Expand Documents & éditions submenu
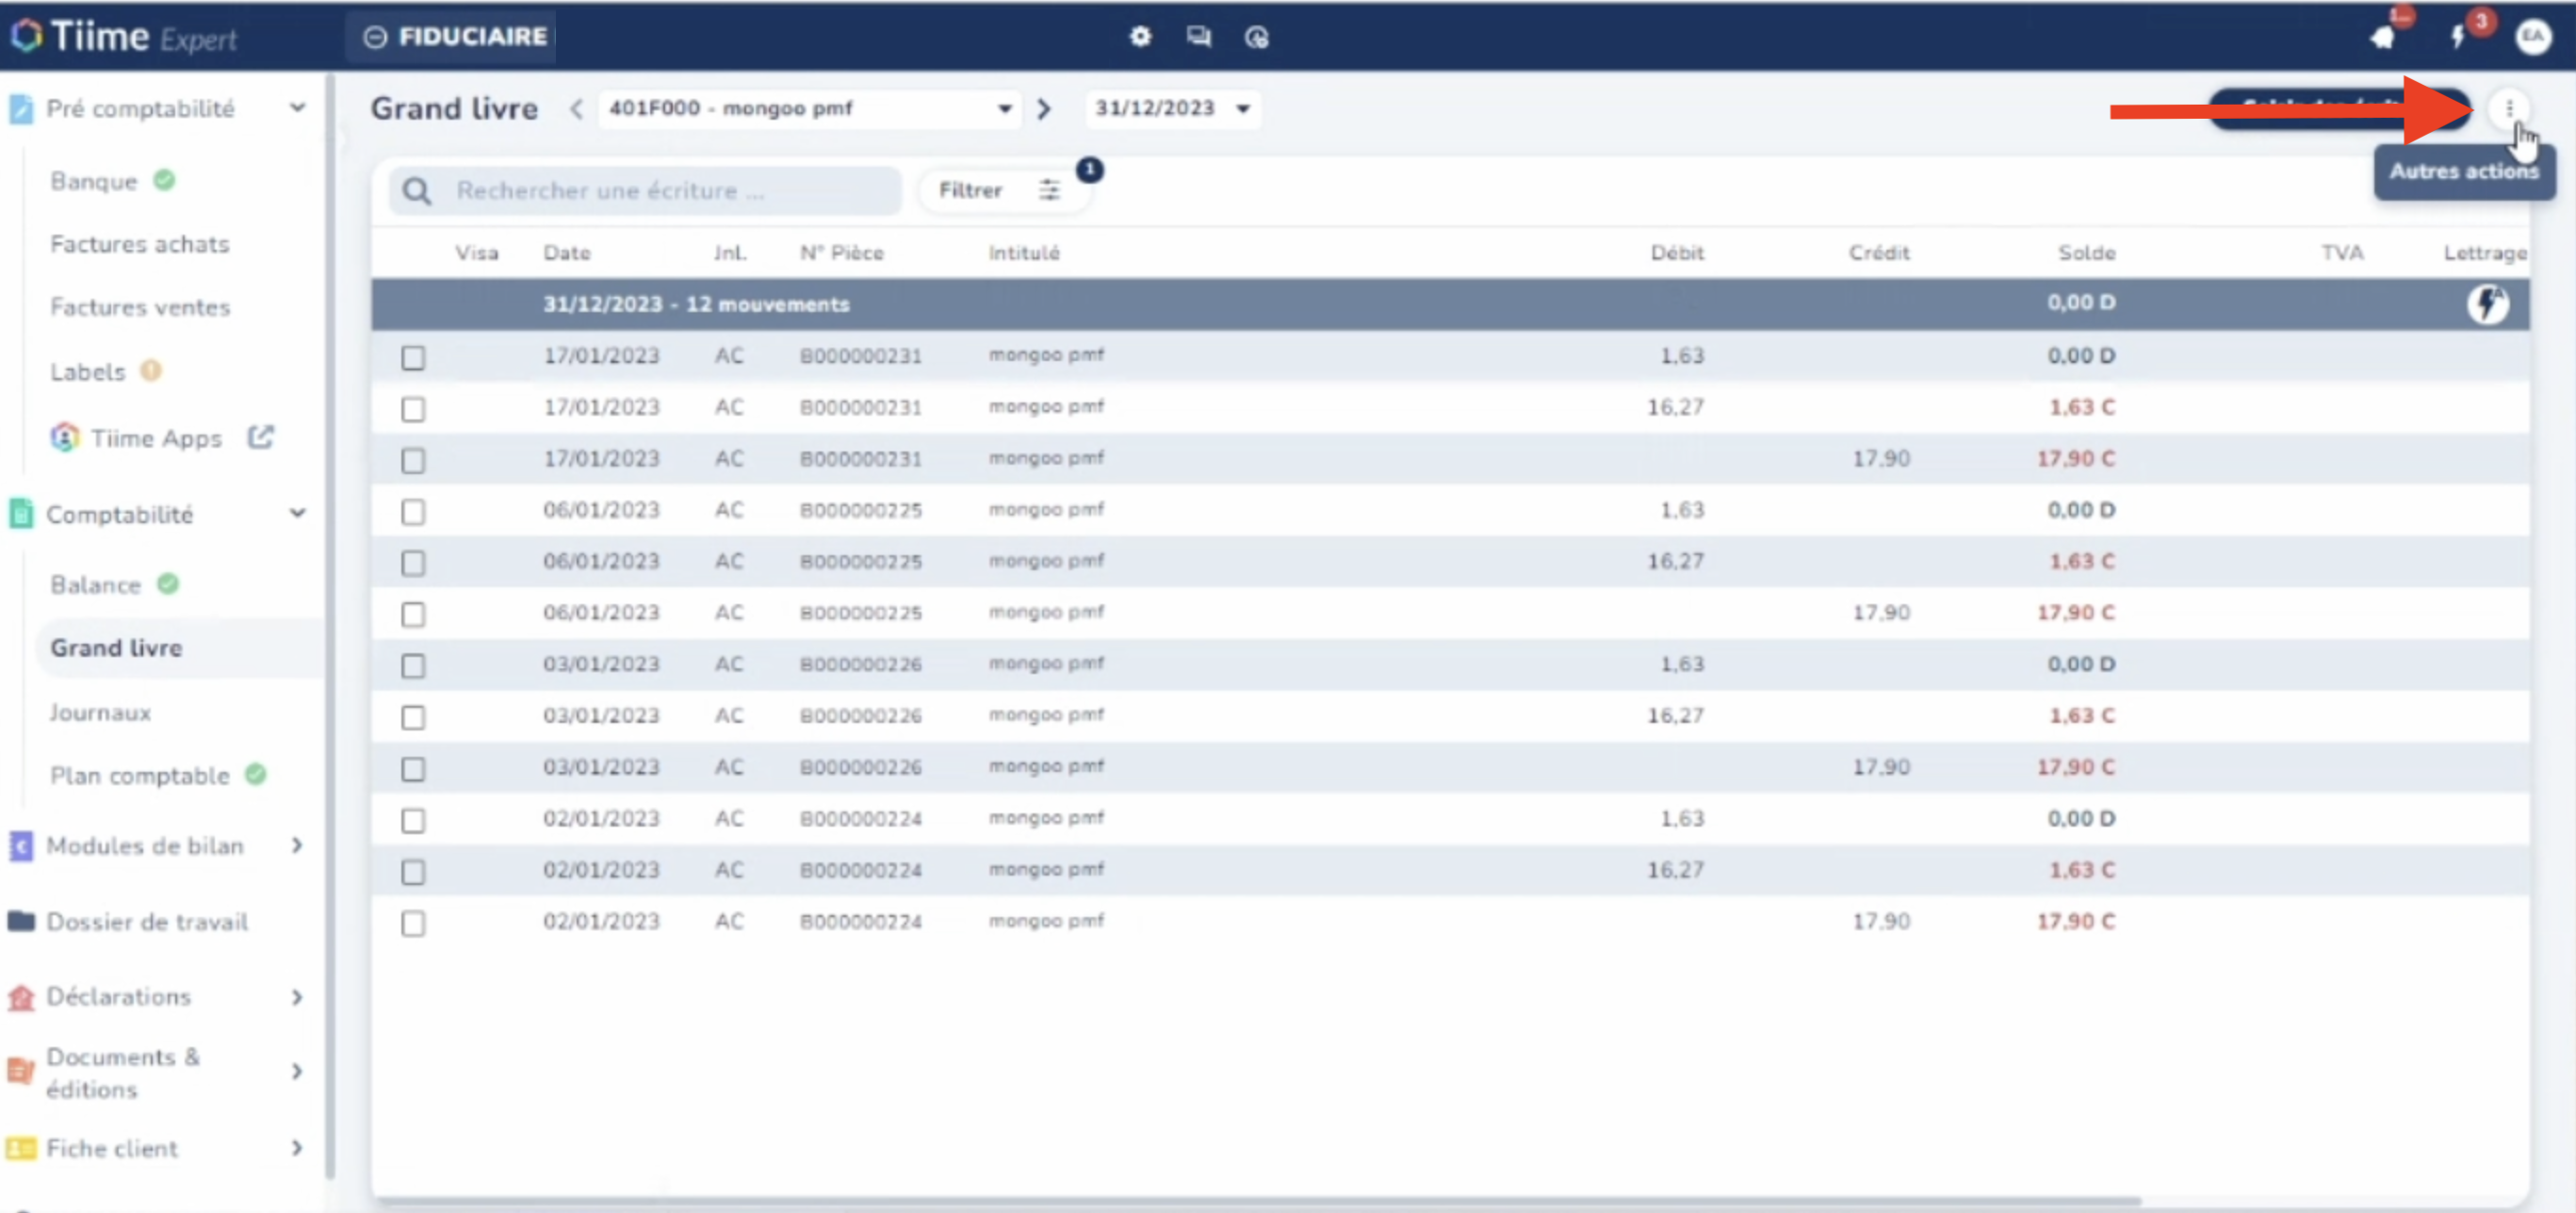The height and width of the screenshot is (1213, 2576). (297, 1071)
